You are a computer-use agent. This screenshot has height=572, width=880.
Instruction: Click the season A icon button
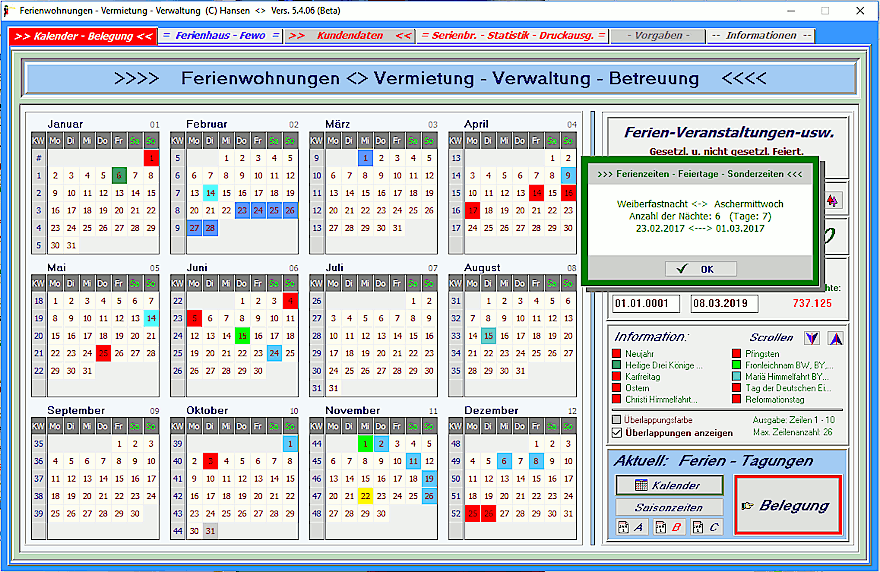[631, 528]
